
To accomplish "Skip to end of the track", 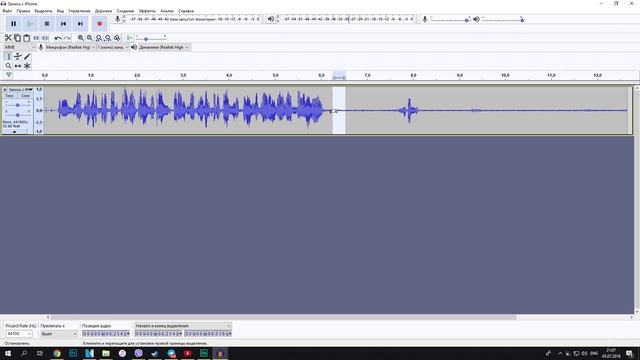I will [80, 24].
